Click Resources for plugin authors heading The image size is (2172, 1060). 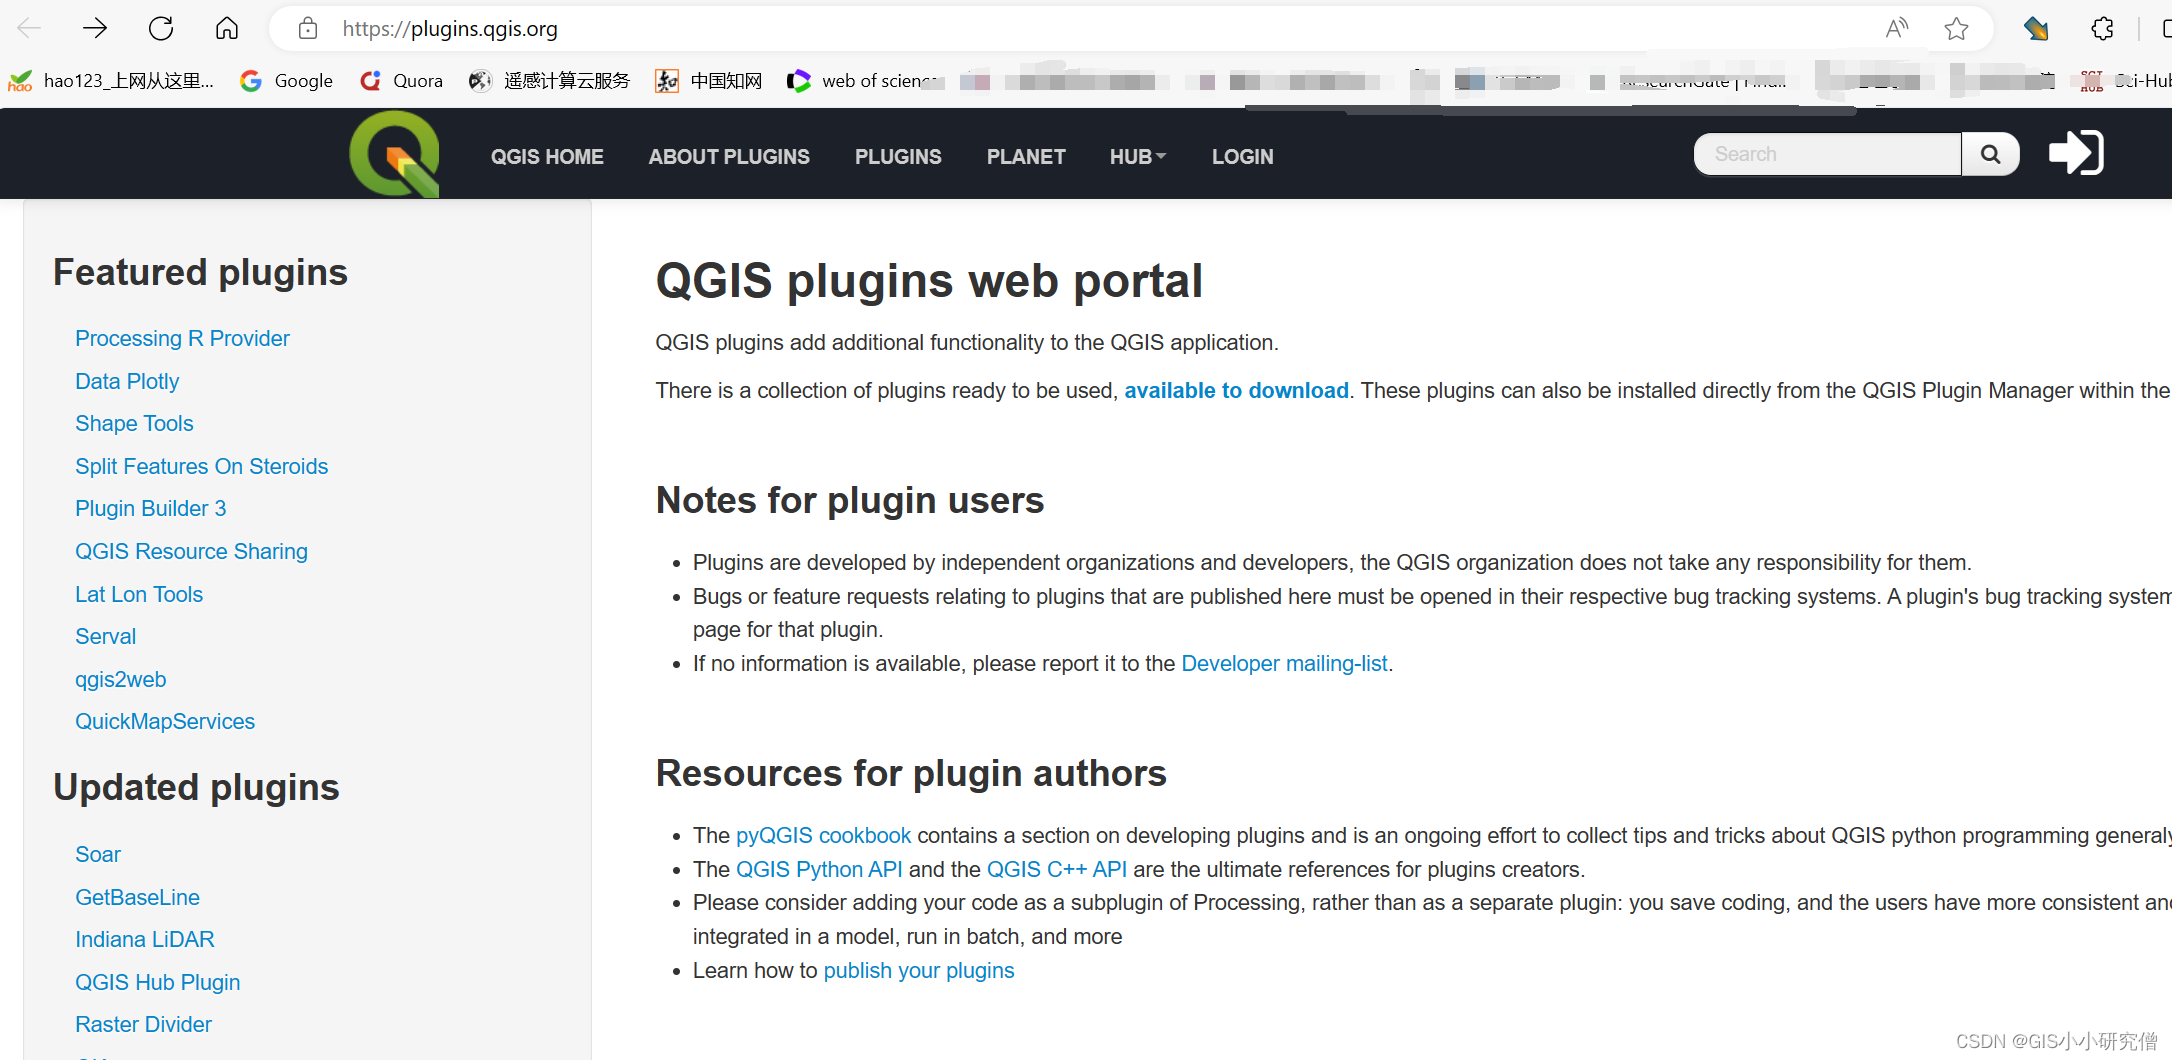click(x=911, y=773)
